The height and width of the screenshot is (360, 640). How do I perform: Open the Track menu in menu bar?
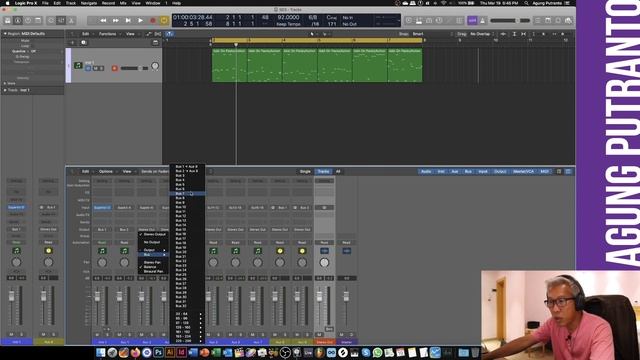tap(71, 3)
